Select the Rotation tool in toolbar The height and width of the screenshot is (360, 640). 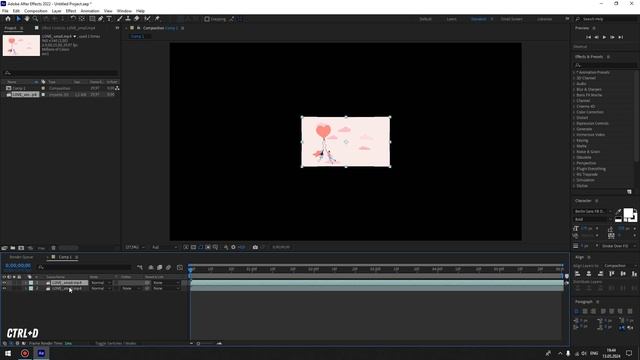point(73,19)
